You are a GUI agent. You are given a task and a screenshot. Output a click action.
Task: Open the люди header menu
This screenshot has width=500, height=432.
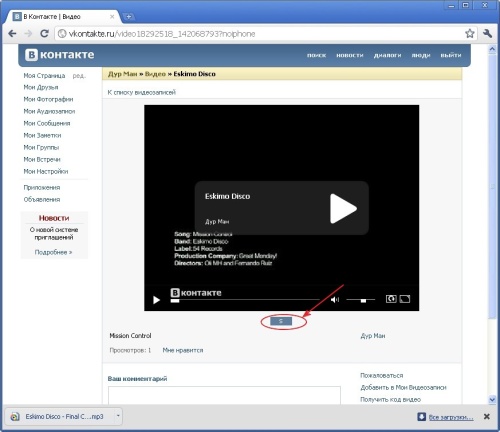click(421, 55)
